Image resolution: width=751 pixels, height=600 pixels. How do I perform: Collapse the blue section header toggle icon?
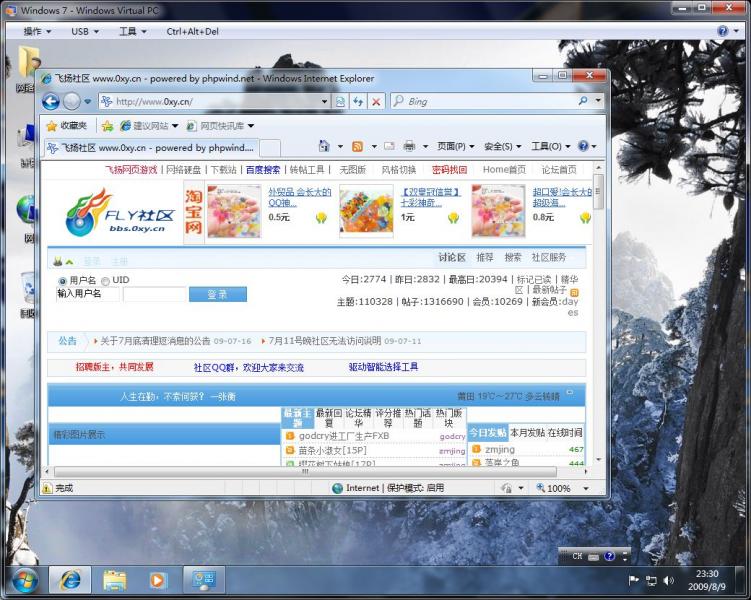pyautogui.click(x=569, y=392)
